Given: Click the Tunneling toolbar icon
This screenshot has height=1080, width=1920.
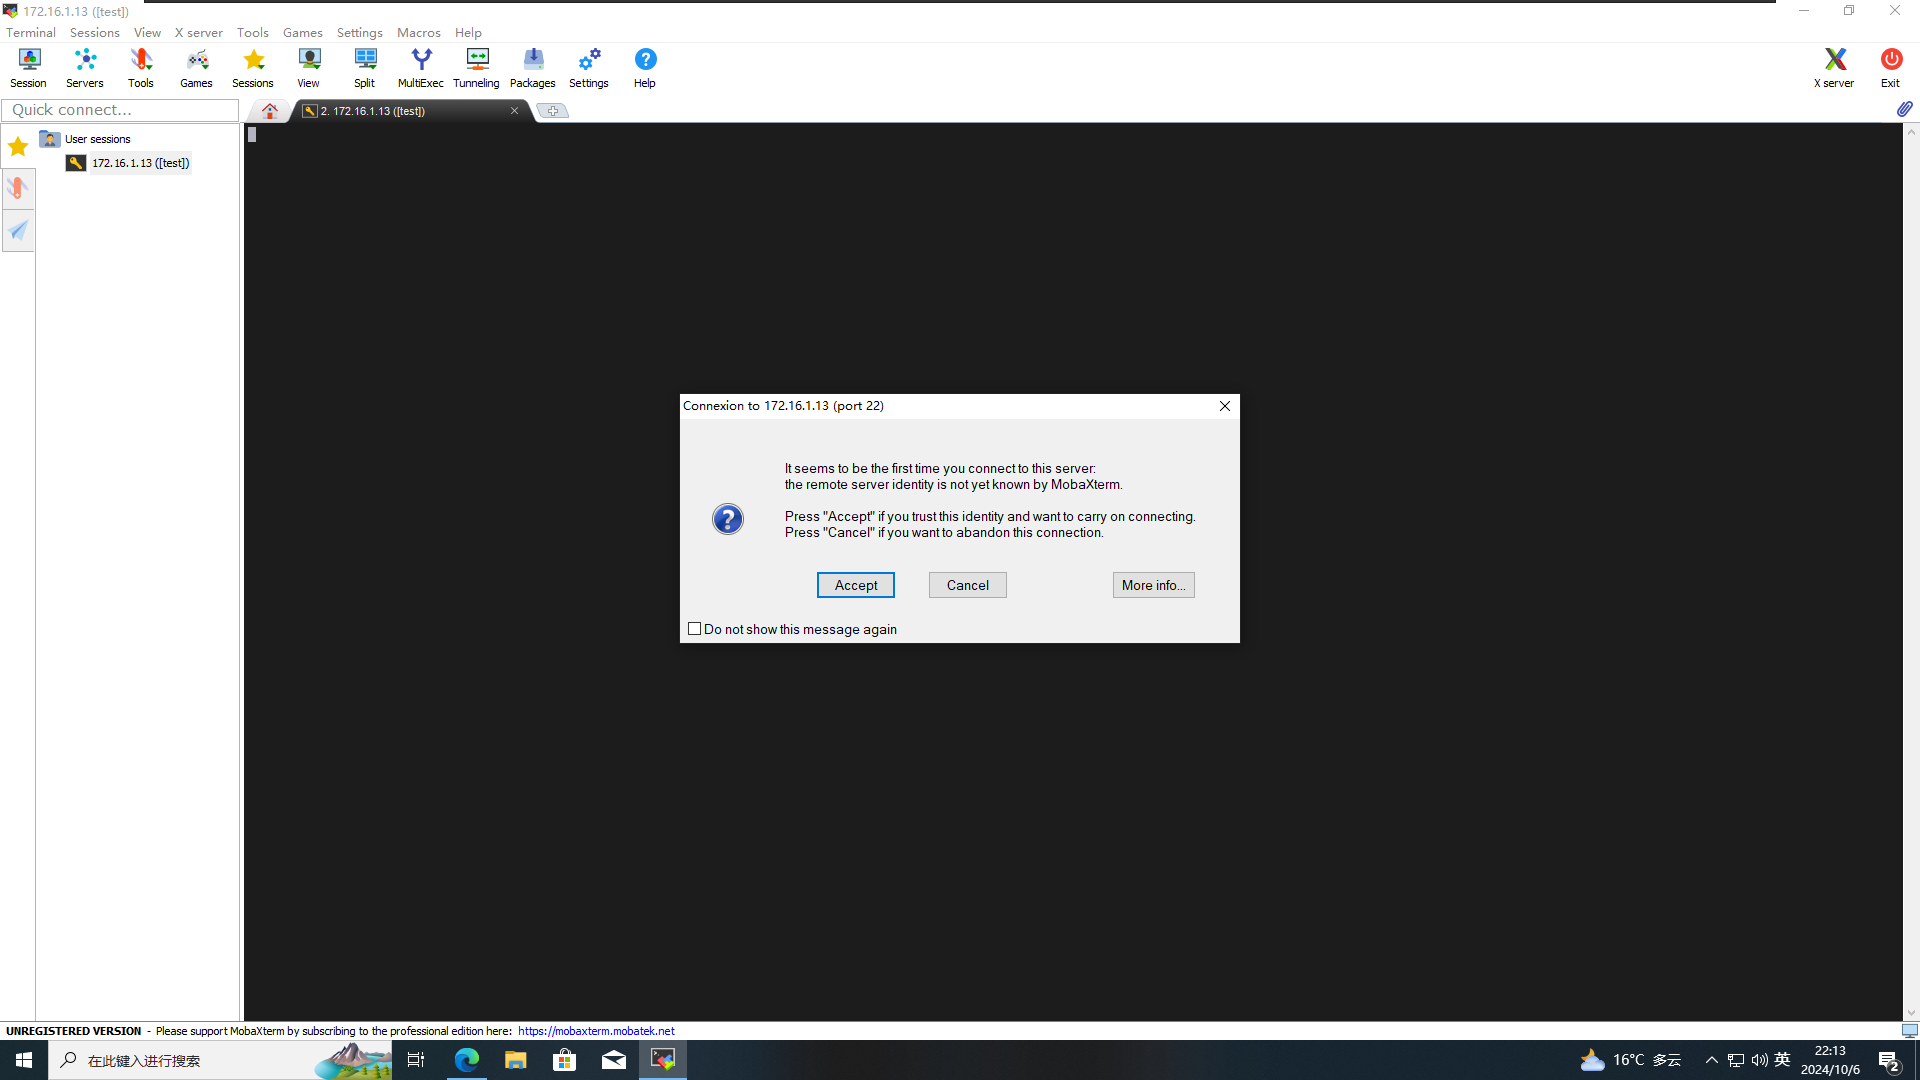Looking at the screenshot, I should [476, 68].
